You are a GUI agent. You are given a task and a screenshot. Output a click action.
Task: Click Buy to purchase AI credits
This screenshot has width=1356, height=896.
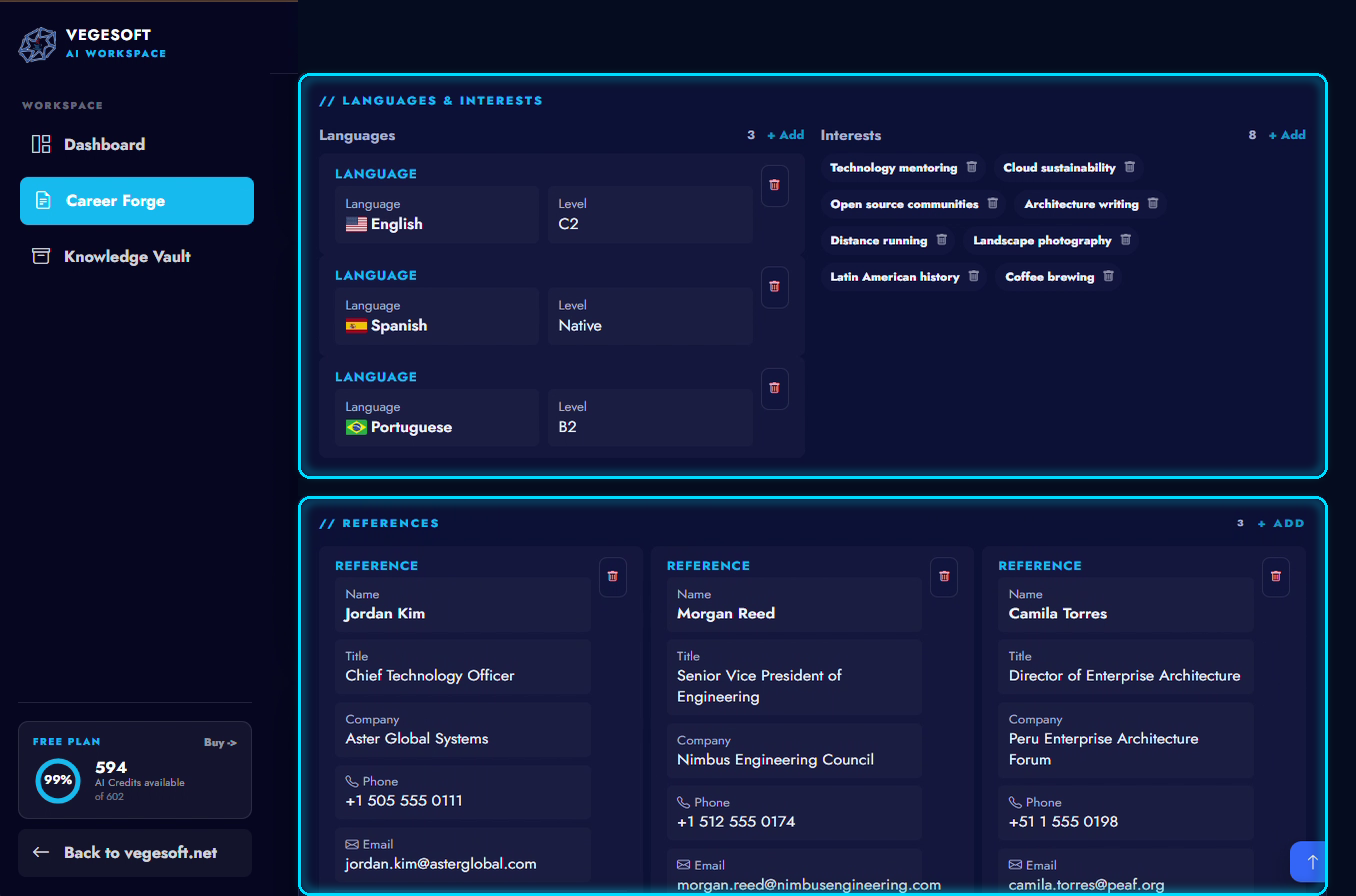click(220, 743)
